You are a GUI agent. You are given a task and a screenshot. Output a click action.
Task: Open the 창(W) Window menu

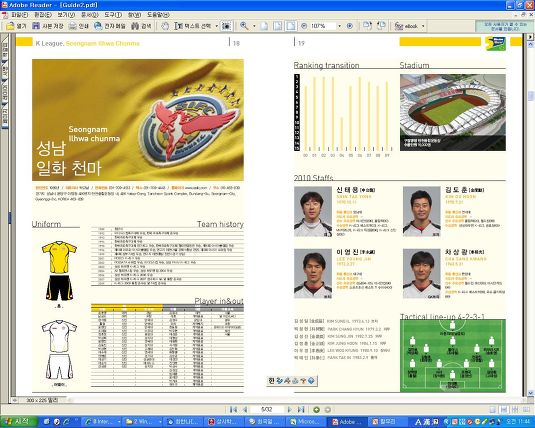pyautogui.click(x=134, y=15)
